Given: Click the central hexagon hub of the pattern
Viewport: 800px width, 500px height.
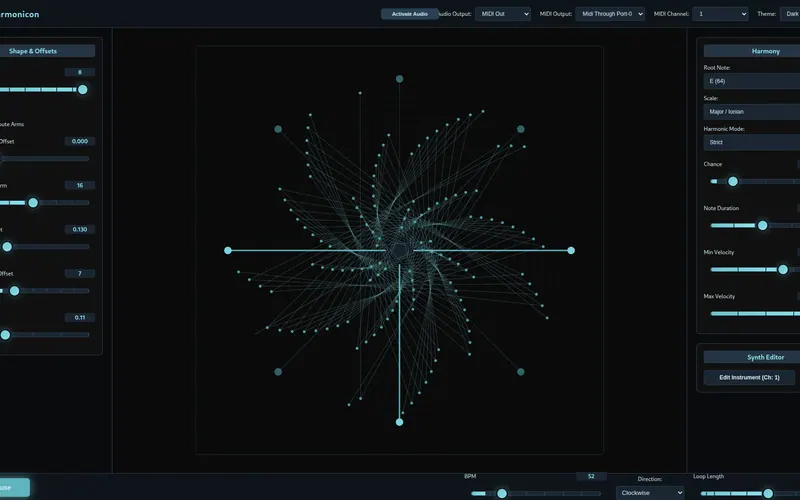Looking at the screenshot, I should (x=399, y=251).
